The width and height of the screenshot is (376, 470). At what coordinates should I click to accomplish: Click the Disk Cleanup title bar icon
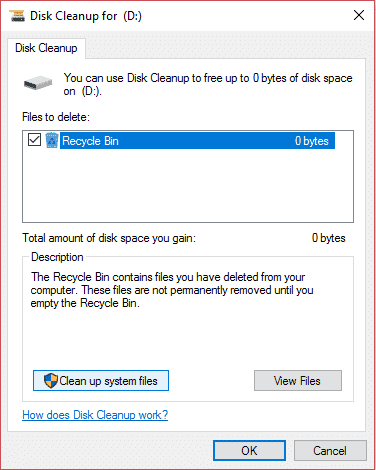17,16
